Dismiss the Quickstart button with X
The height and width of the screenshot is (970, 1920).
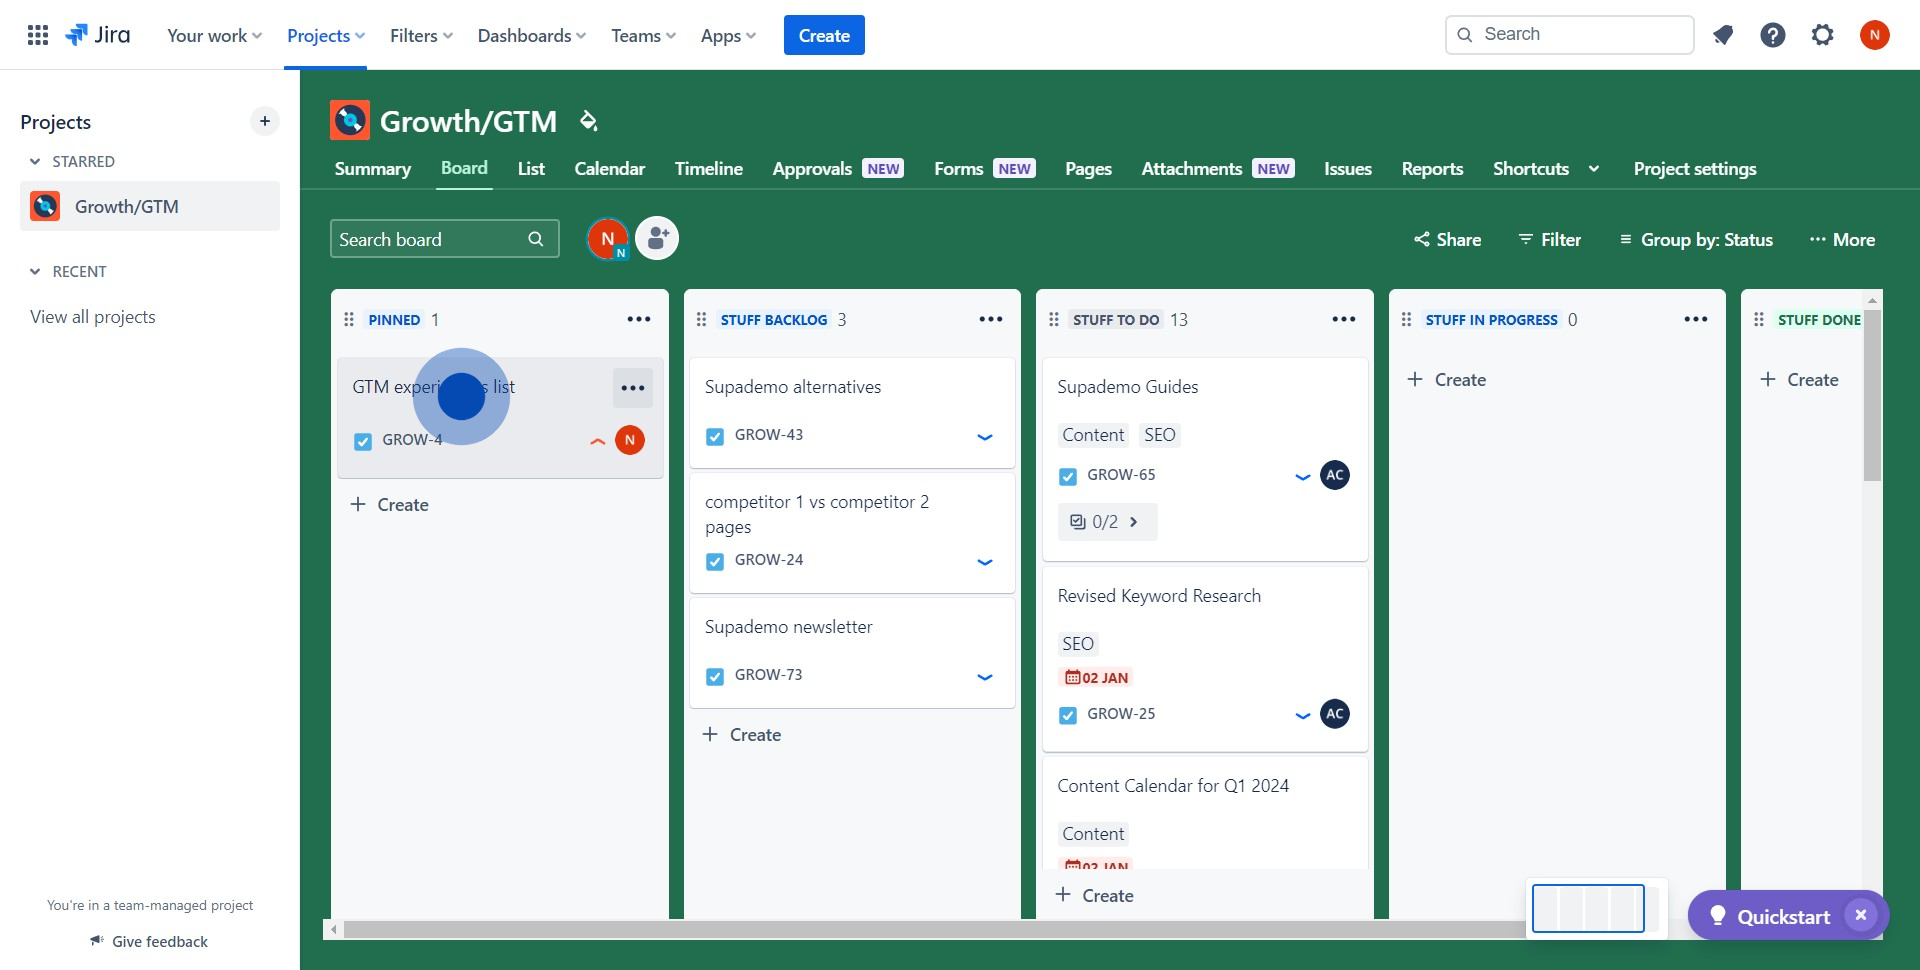click(1861, 915)
